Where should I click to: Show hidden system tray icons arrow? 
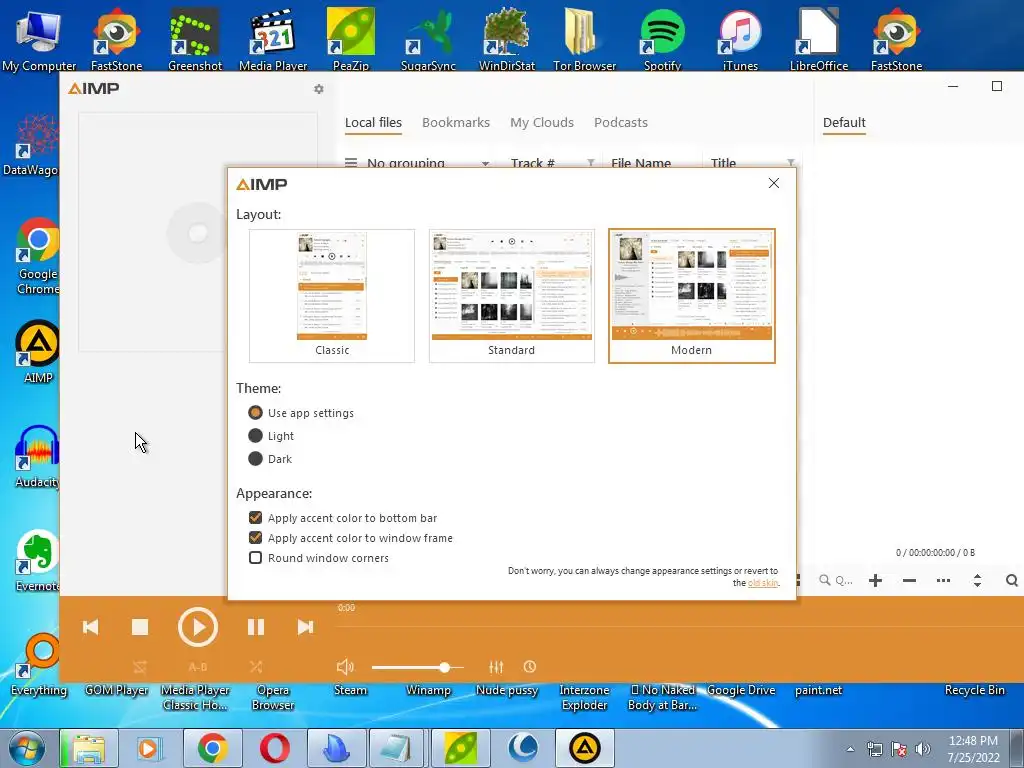(x=850, y=749)
